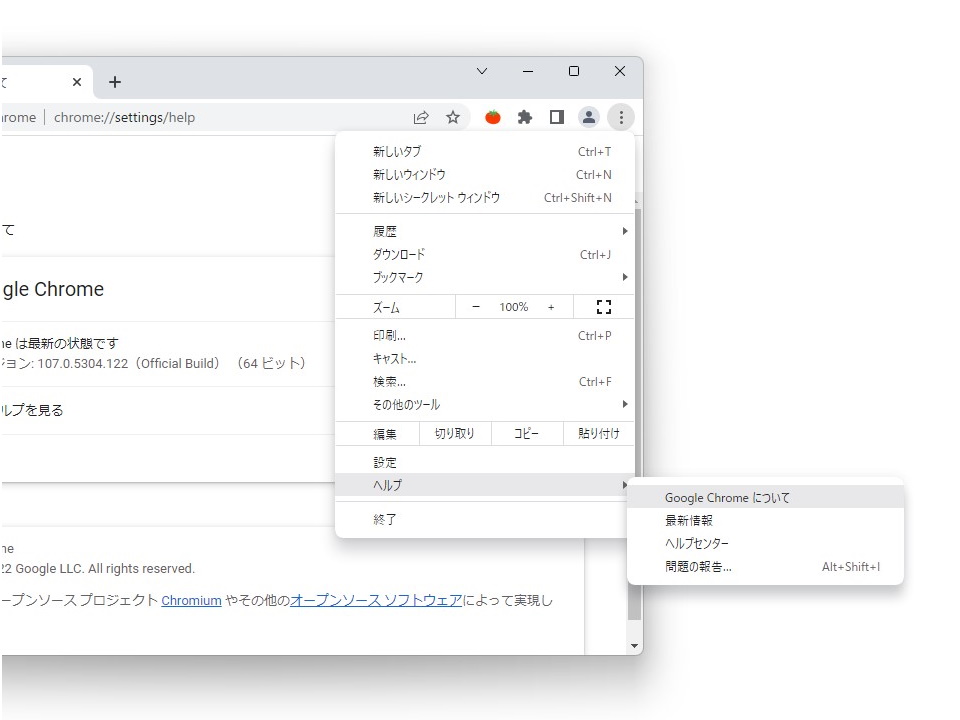
Task: Click the profile avatar icon
Action: click(588, 117)
